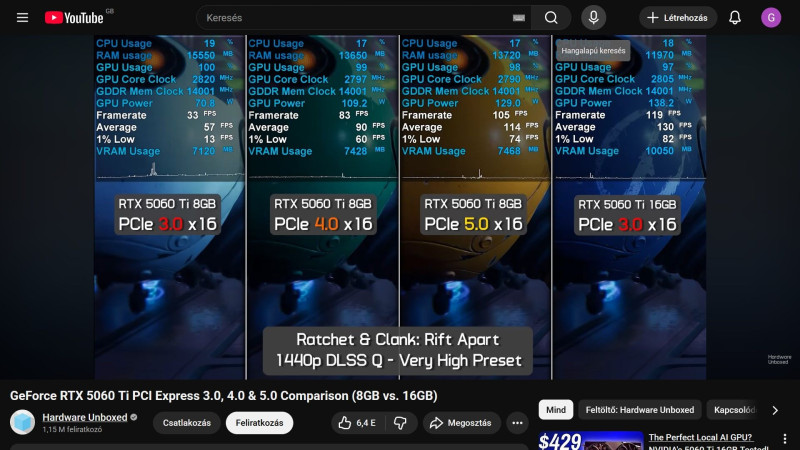
Task: Open the account avatar G menu
Action: tap(771, 18)
